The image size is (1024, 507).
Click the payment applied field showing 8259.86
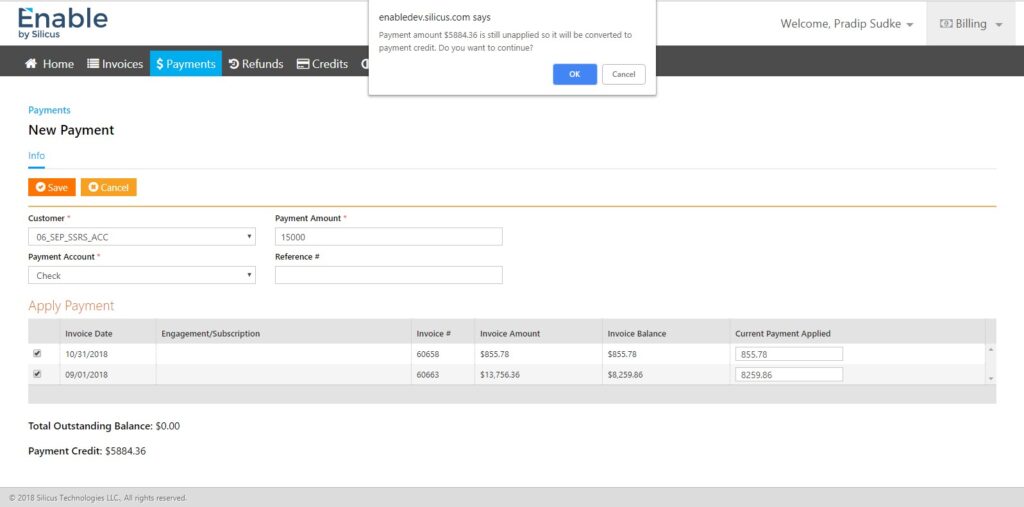[789, 375]
